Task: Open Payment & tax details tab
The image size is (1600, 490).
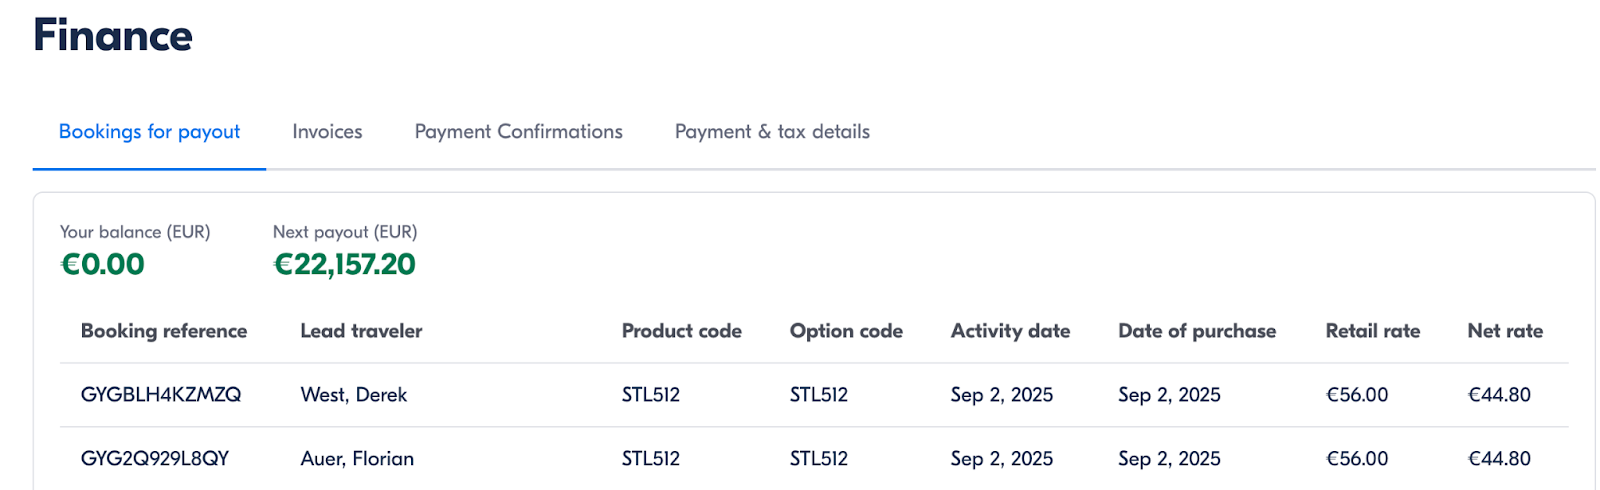Action: pos(772,132)
